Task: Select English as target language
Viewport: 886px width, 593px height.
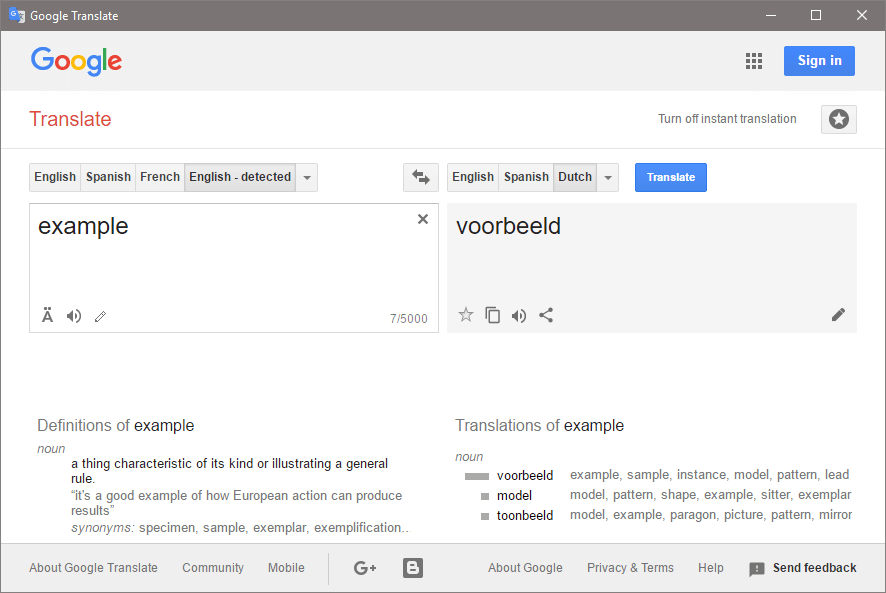Action: click(473, 178)
